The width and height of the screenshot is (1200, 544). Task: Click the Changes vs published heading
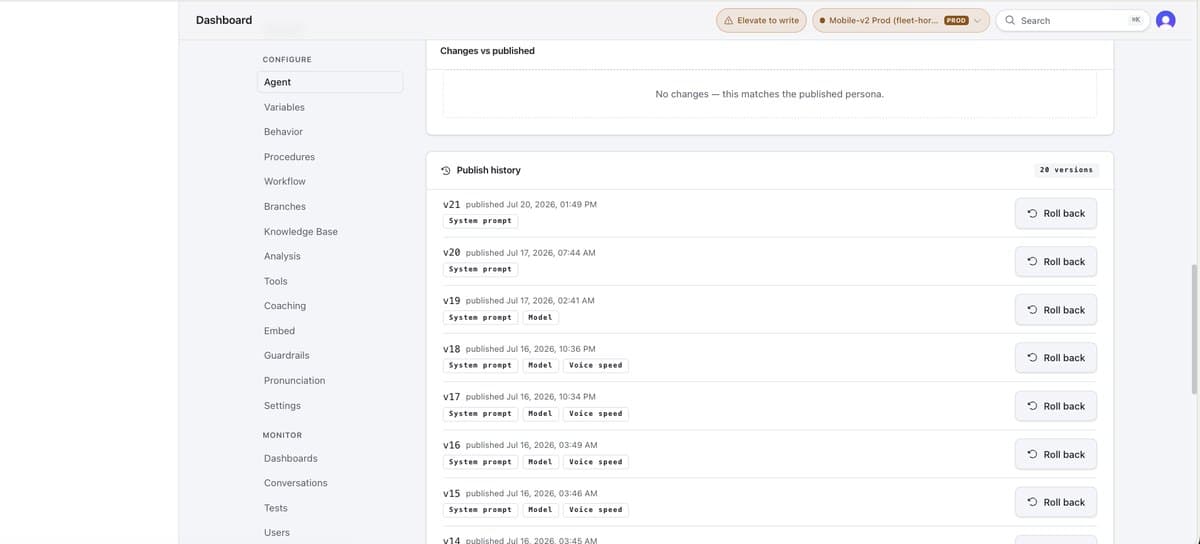(487, 51)
